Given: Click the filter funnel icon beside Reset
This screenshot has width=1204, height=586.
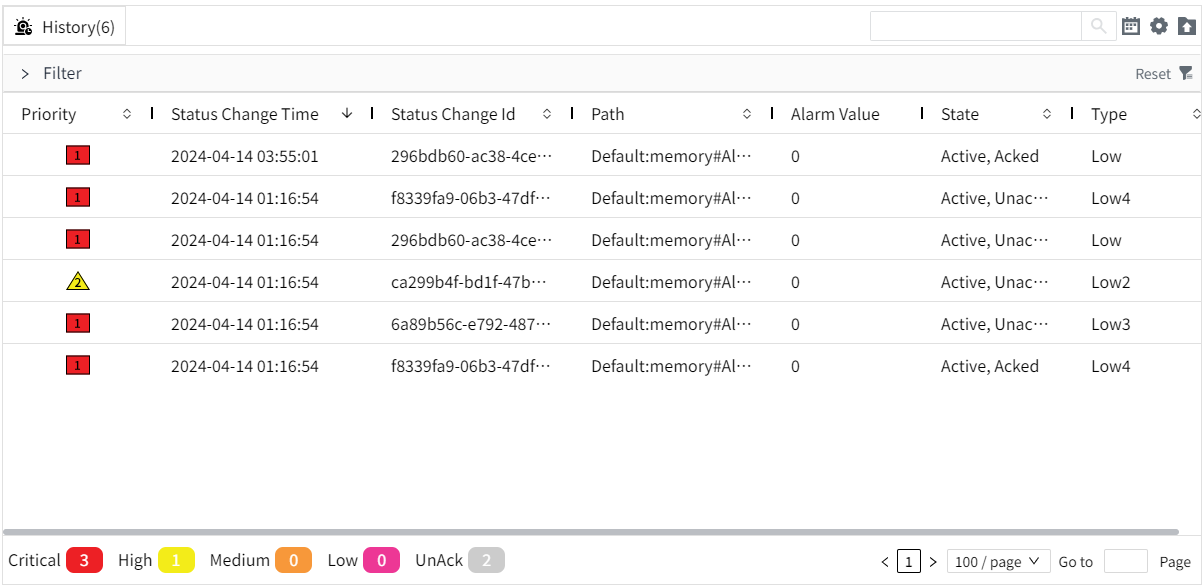Looking at the screenshot, I should [1186, 73].
